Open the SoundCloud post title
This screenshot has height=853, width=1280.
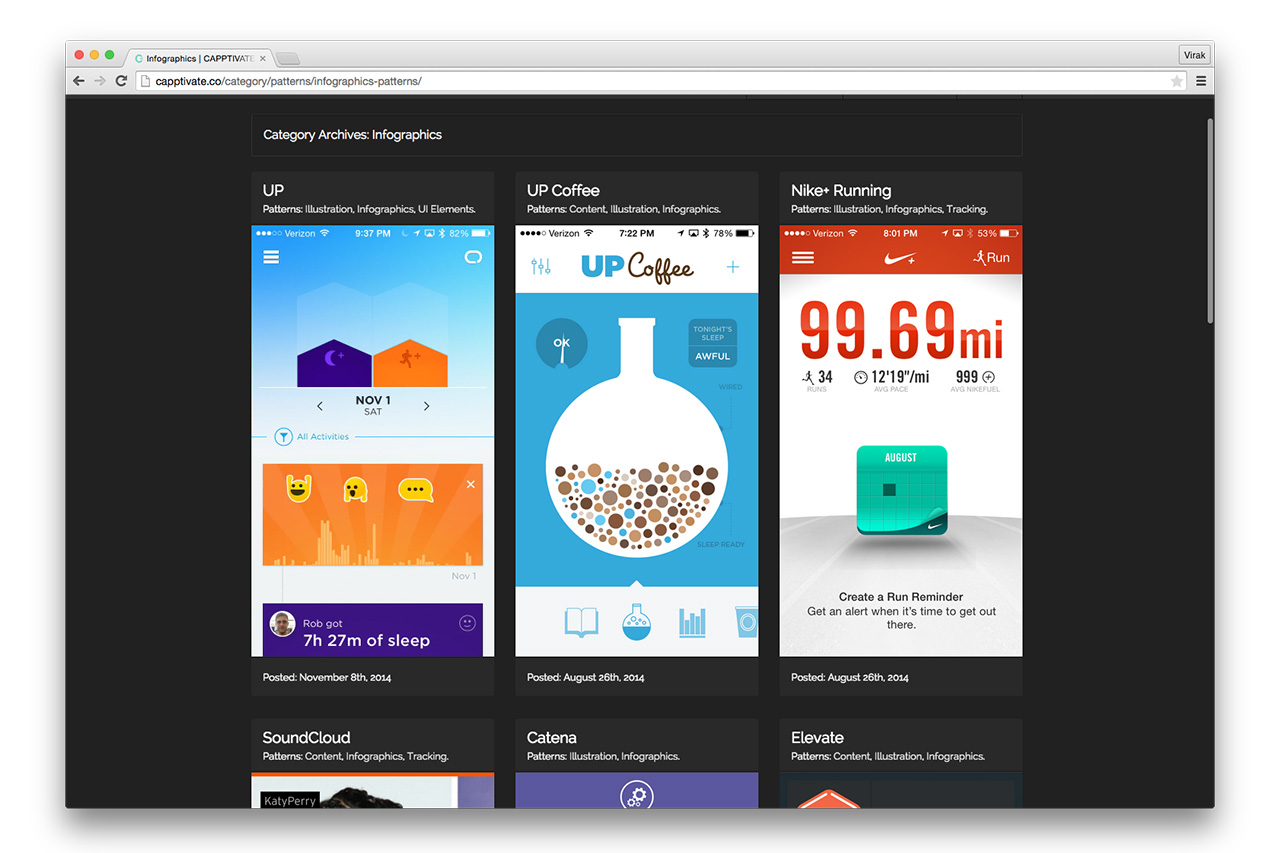306,737
